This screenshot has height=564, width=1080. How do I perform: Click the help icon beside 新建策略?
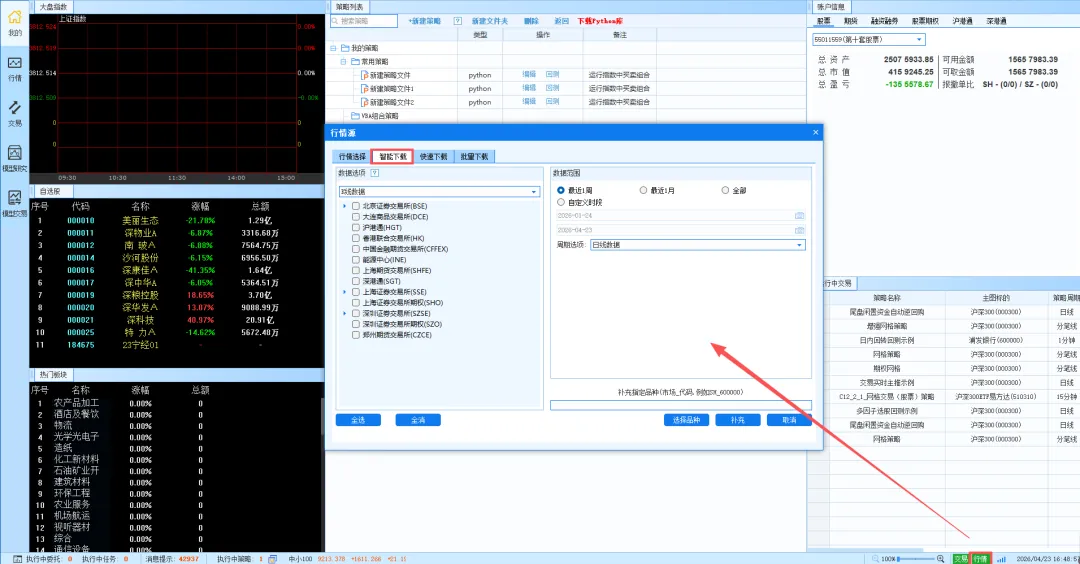[x=457, y=21]
